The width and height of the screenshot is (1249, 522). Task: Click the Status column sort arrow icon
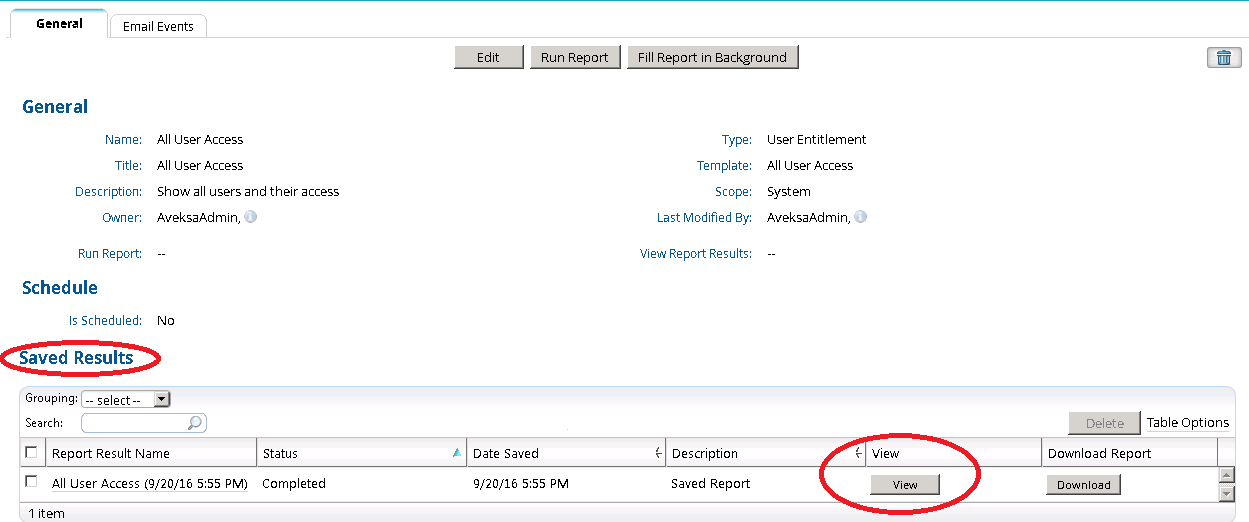[x=457, y=453]
